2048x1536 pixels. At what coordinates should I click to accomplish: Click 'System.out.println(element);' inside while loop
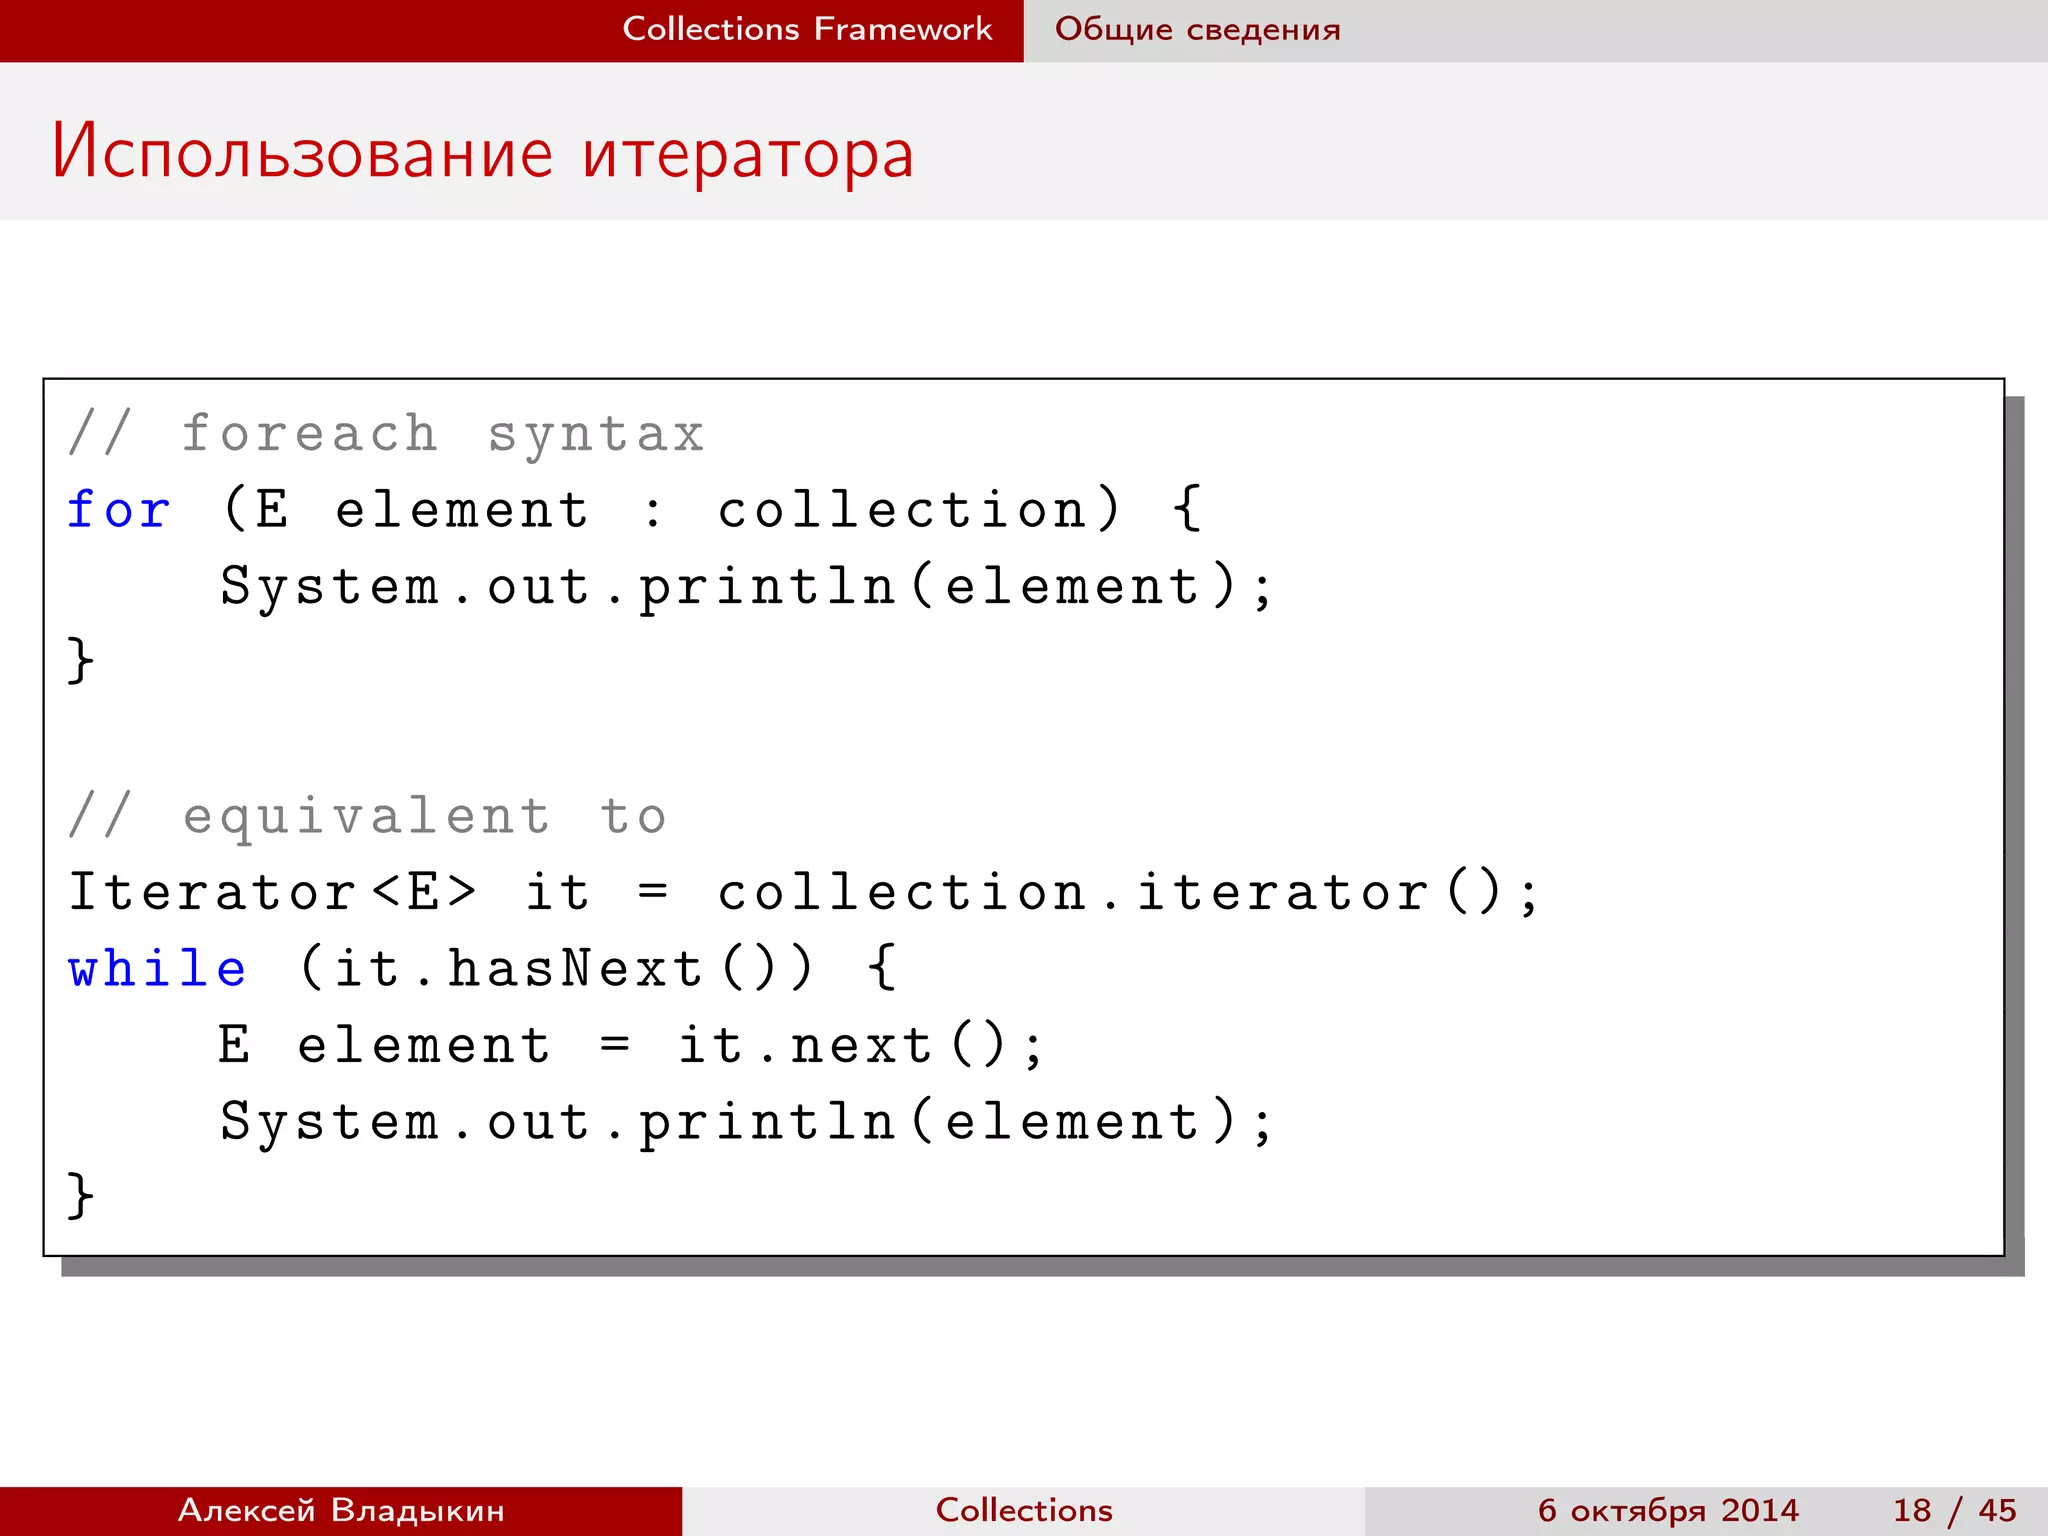[x=746, y=1122]
